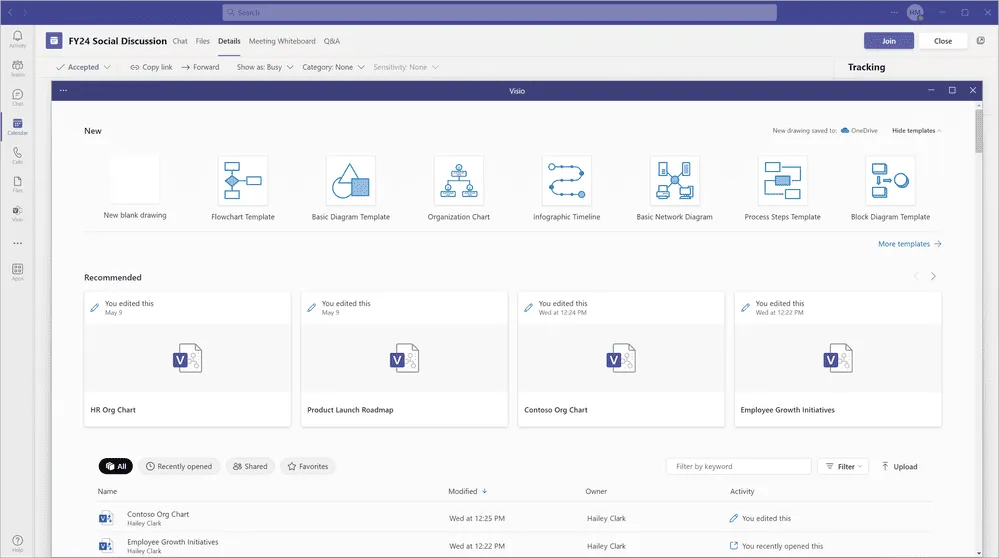Click the FY24 Social Discussion meeting icon

(x=54, y=41)
